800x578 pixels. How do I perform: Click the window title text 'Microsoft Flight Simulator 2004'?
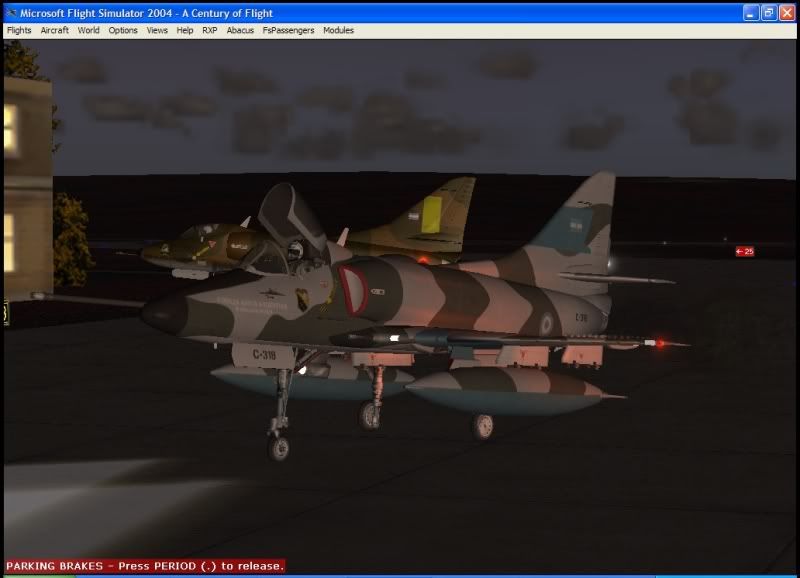point(96,13)
